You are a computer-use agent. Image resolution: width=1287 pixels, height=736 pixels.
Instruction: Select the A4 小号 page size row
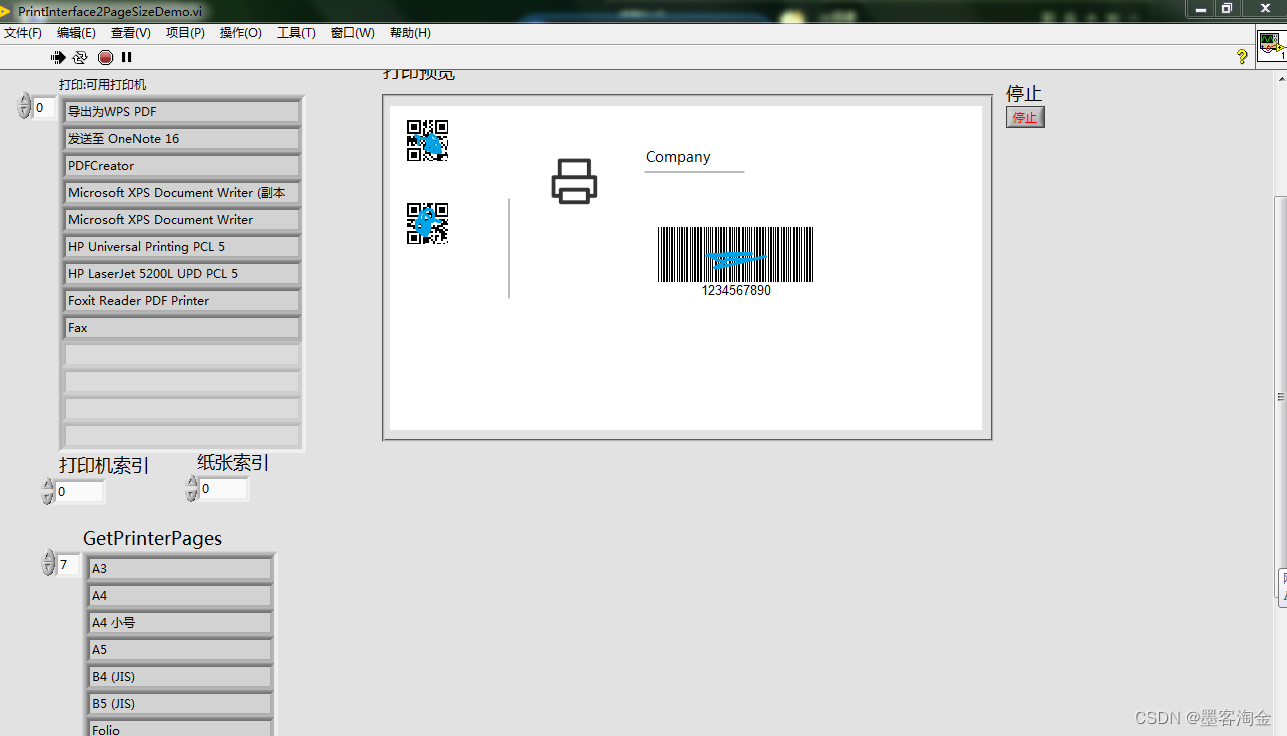click(x=180, y=623)
